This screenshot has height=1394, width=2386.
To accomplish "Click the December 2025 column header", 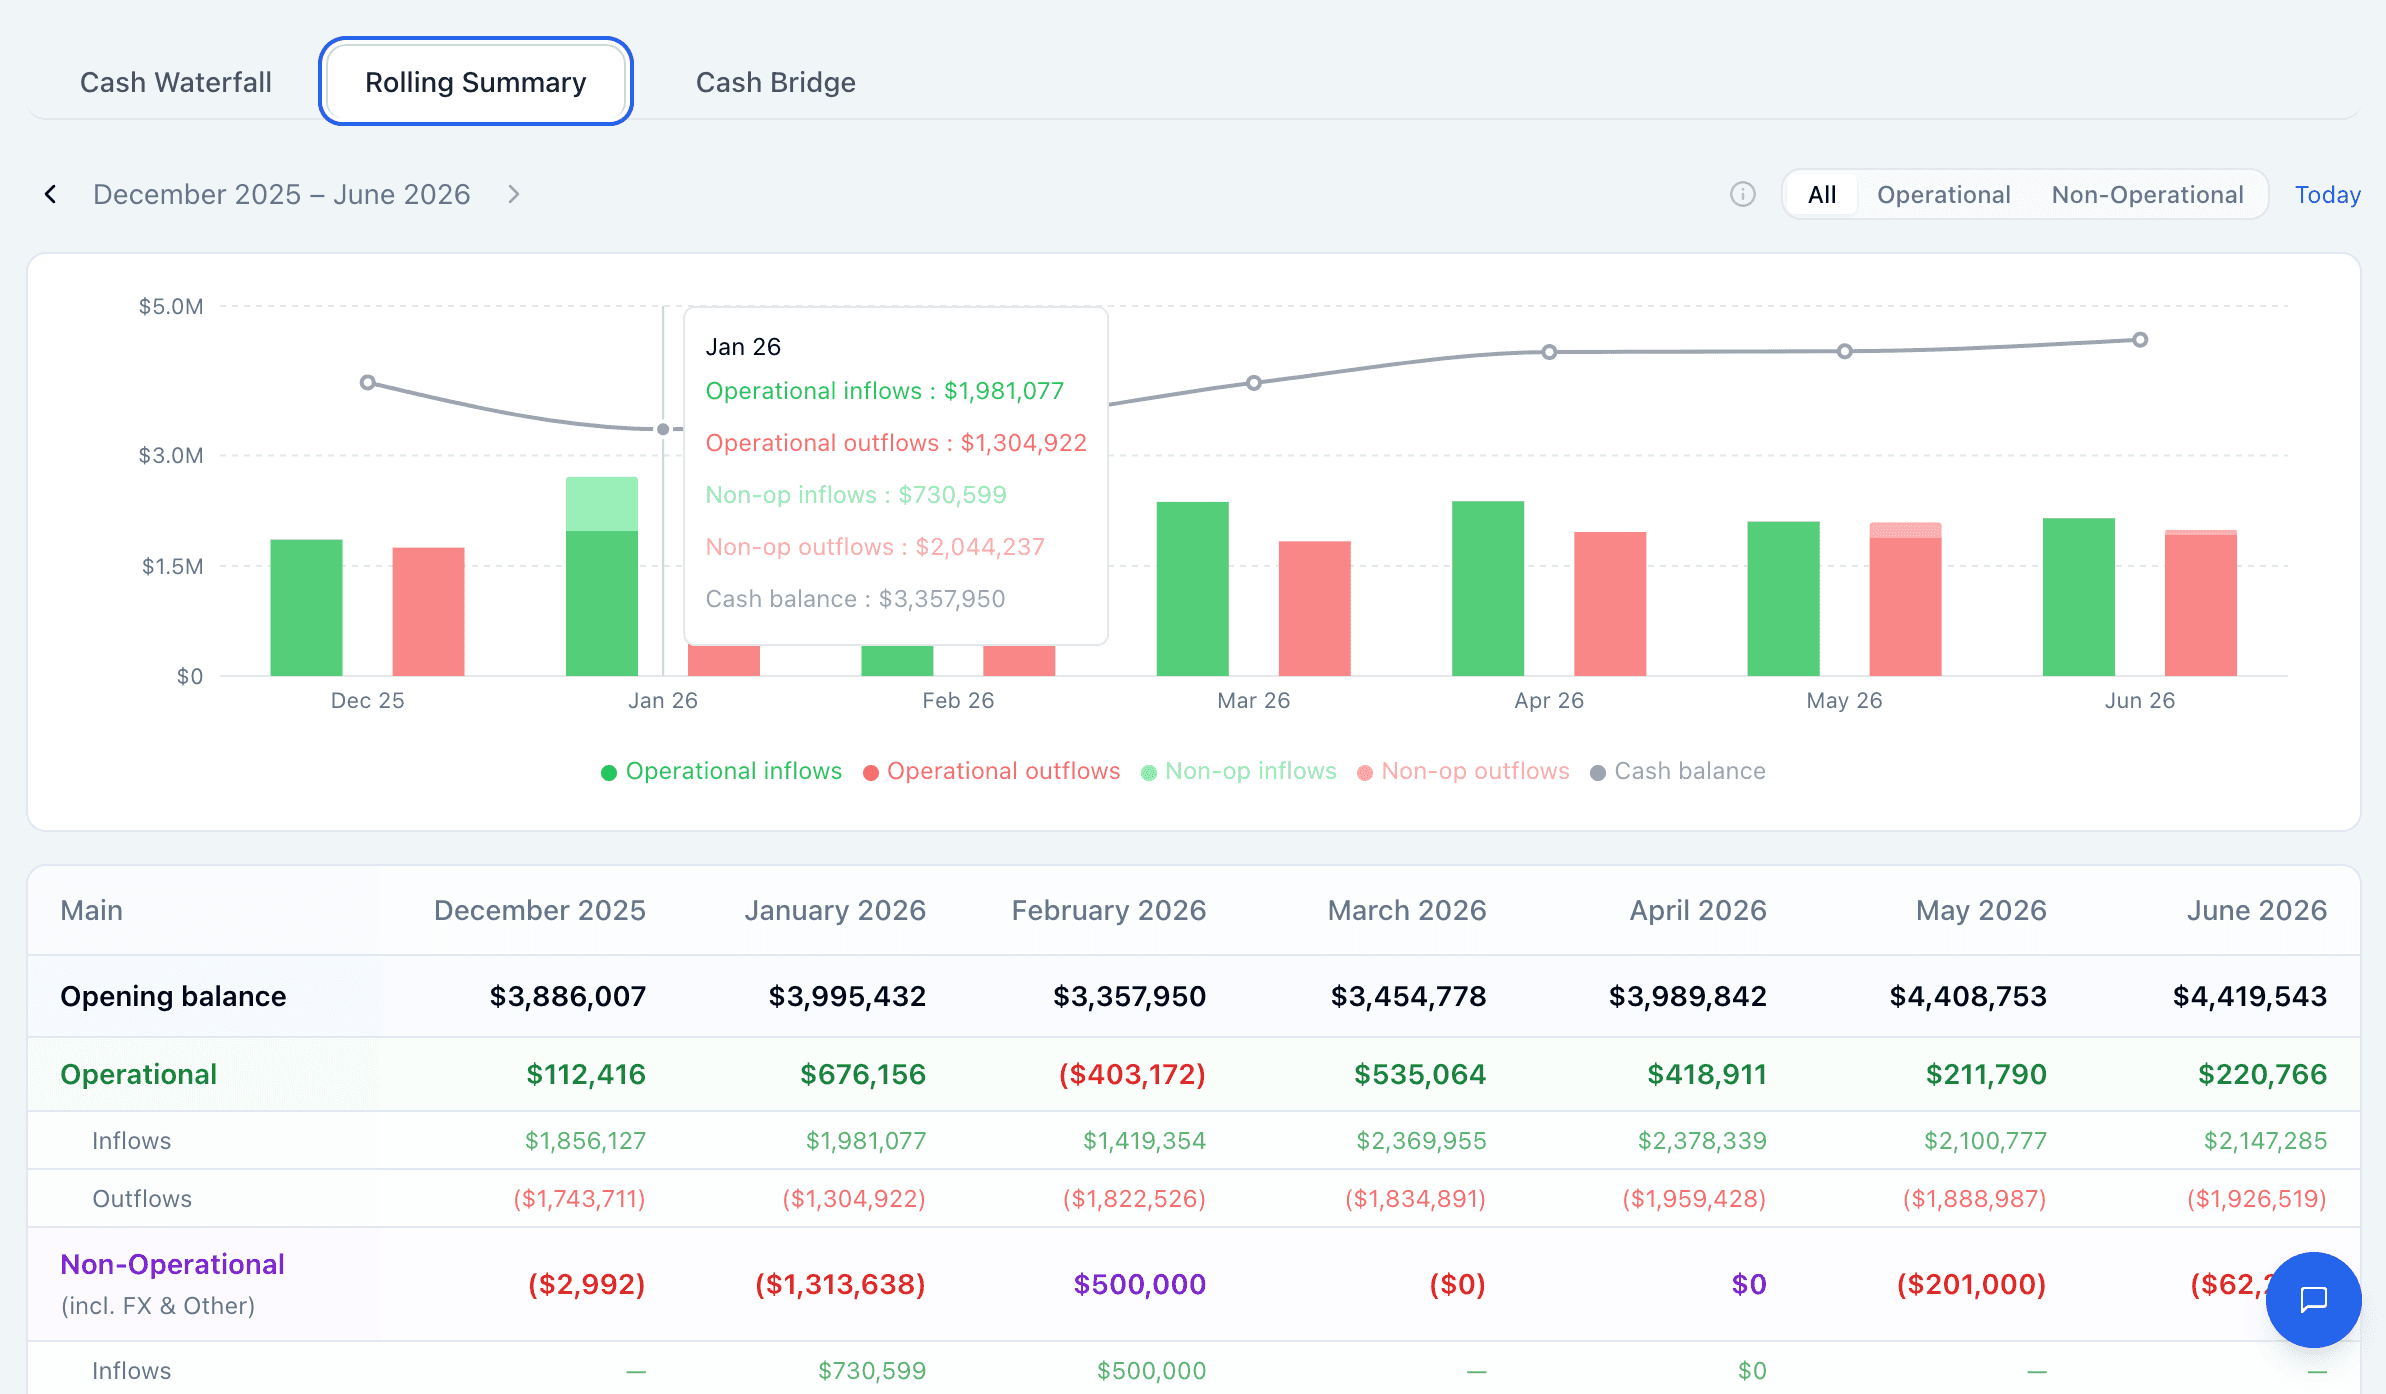I will coord(540,910).
